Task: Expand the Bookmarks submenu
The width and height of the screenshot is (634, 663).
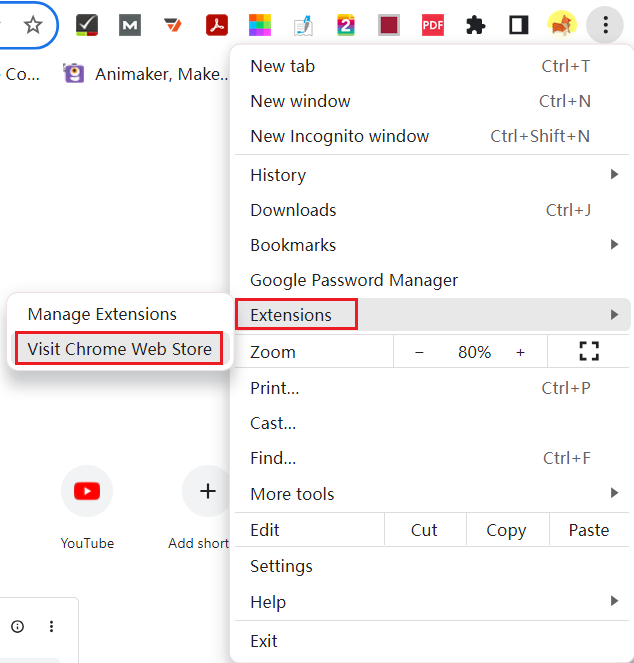Action: 431,245
